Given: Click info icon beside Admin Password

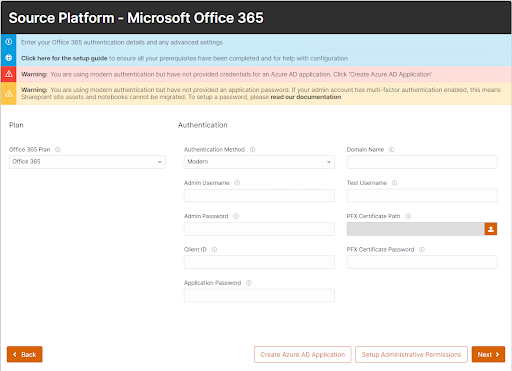Looking at the screenshot, I should 236,216.
